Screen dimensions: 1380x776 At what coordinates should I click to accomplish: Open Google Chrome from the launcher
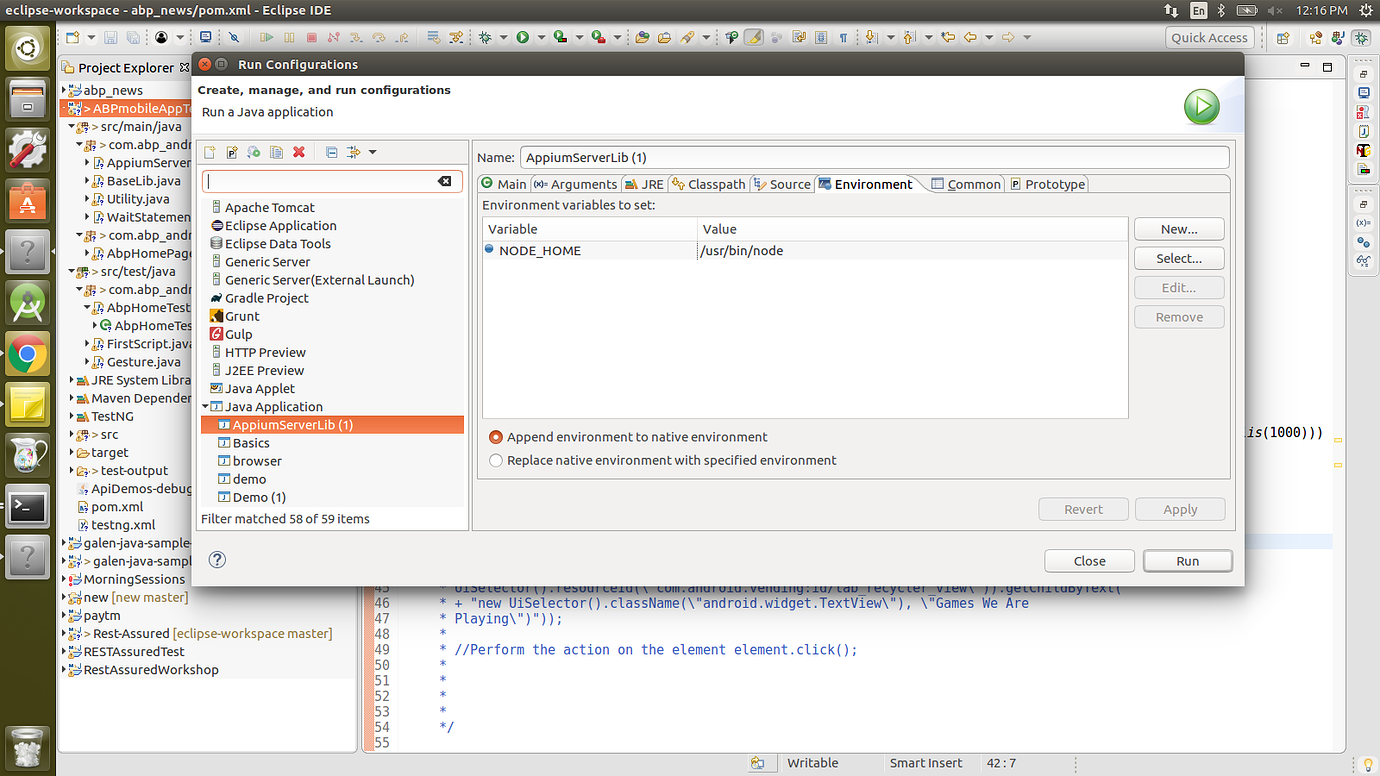click(x=27, y=354)
